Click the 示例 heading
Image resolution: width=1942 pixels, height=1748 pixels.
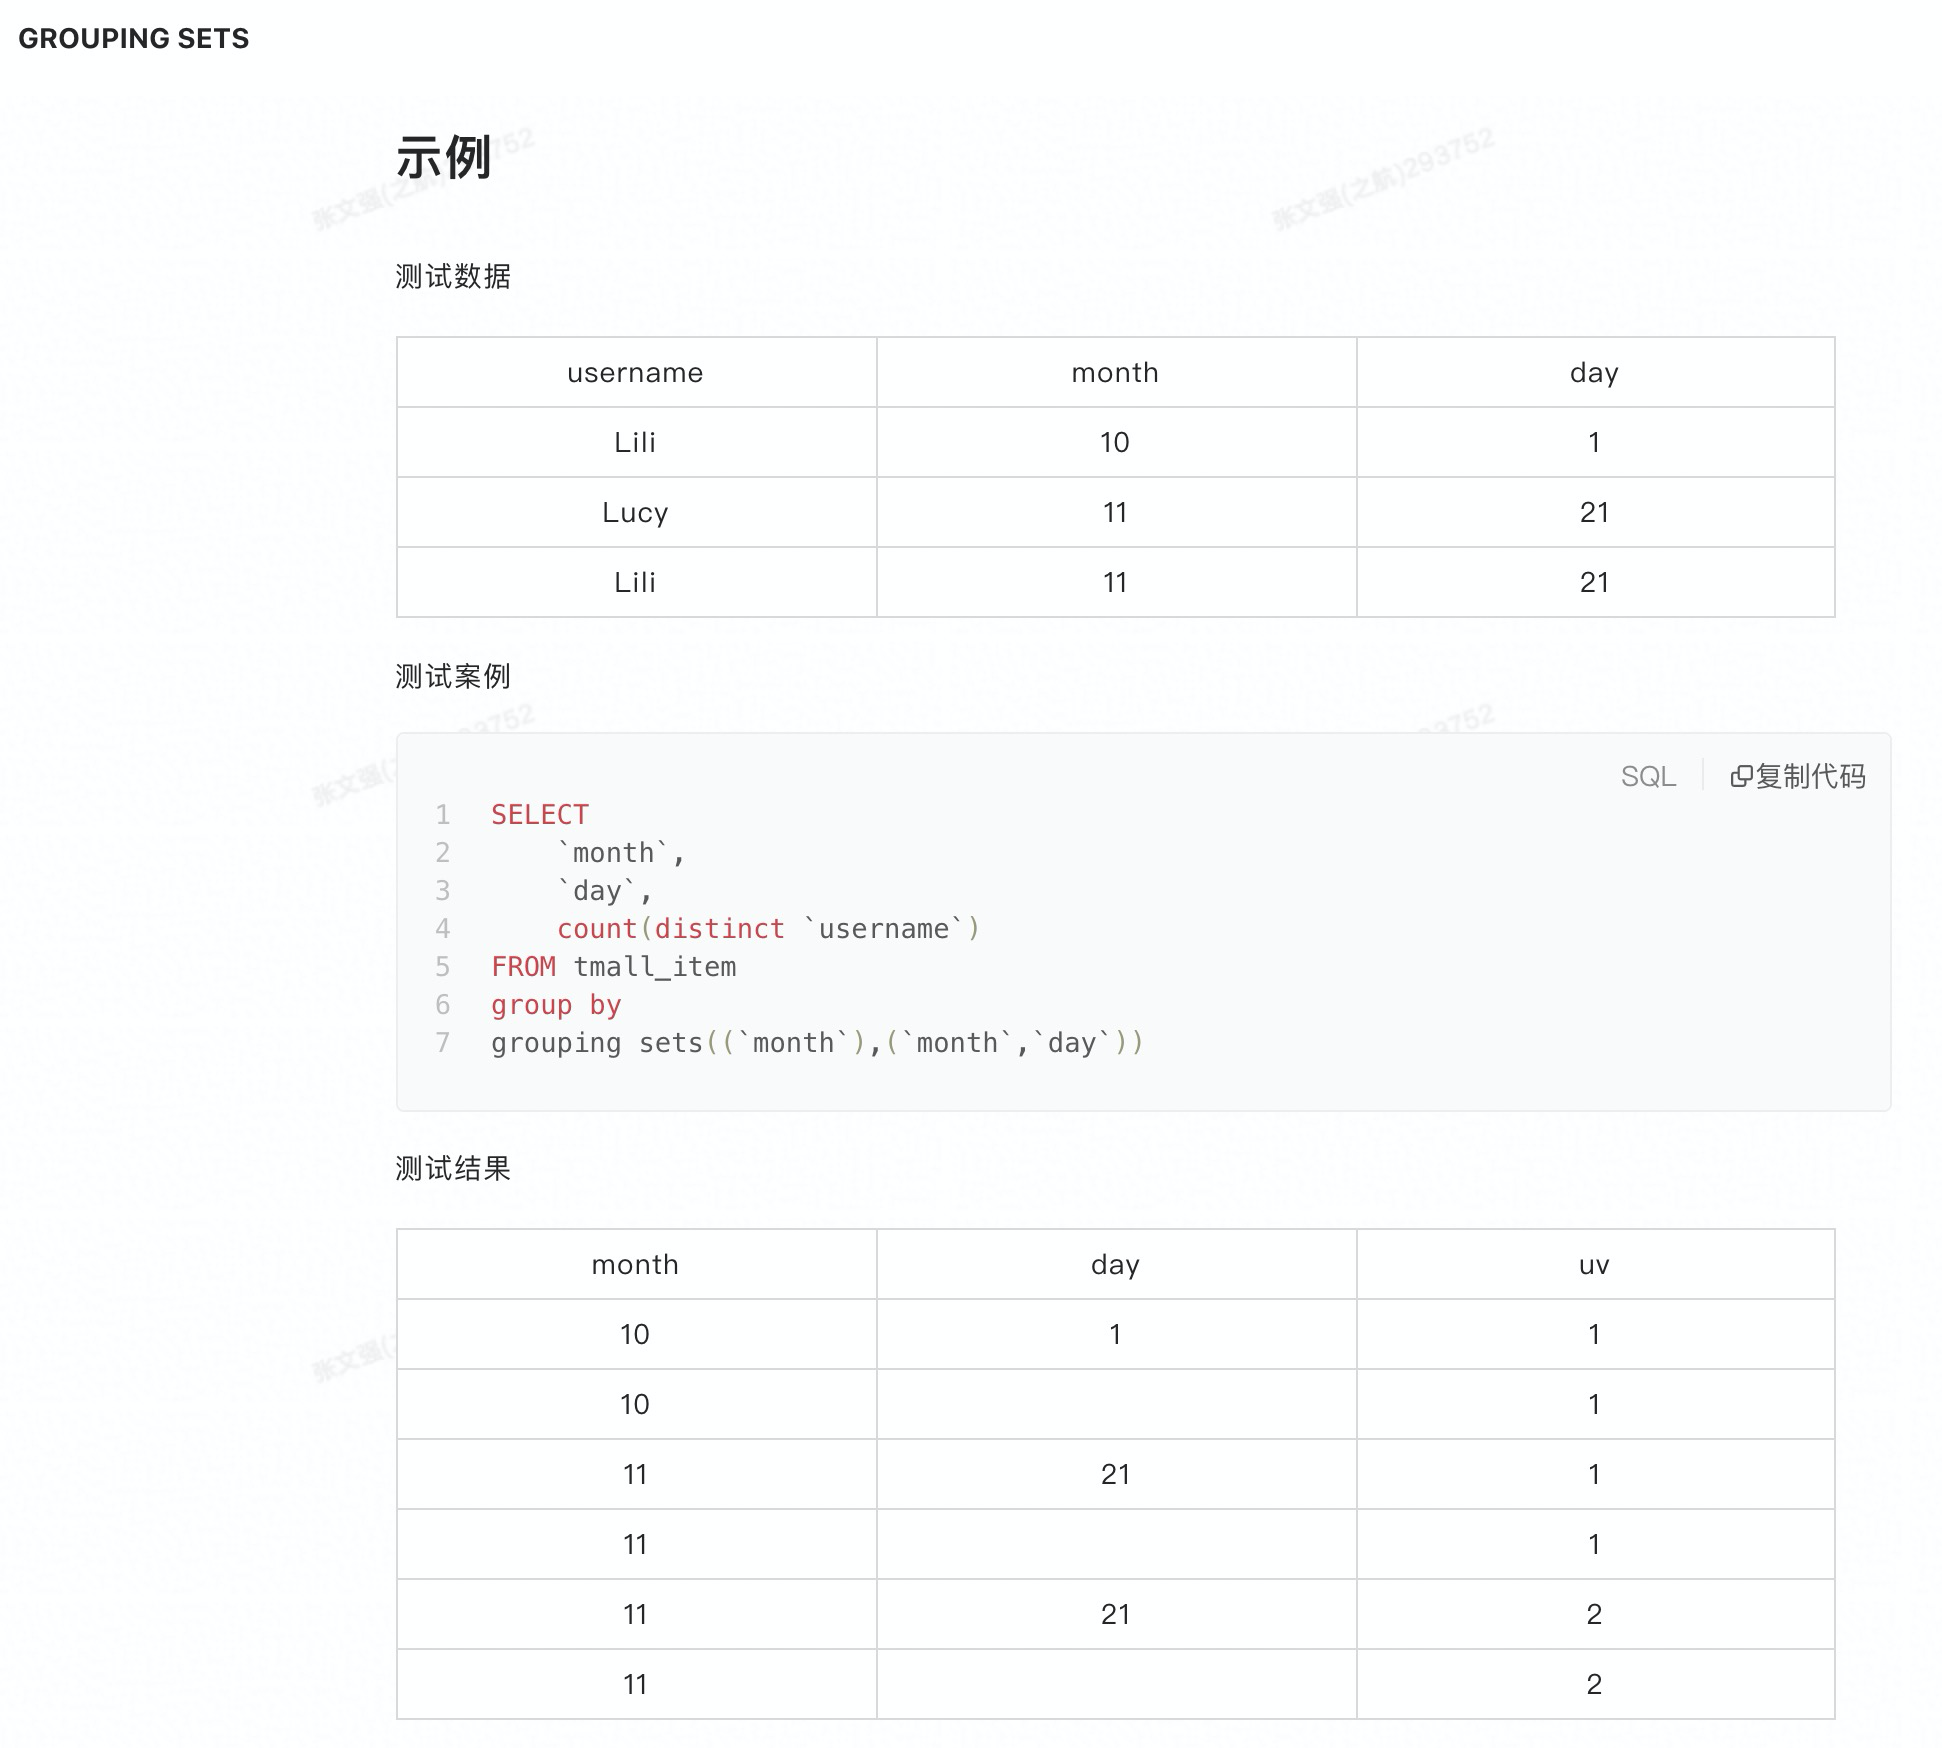click(443, 157)
